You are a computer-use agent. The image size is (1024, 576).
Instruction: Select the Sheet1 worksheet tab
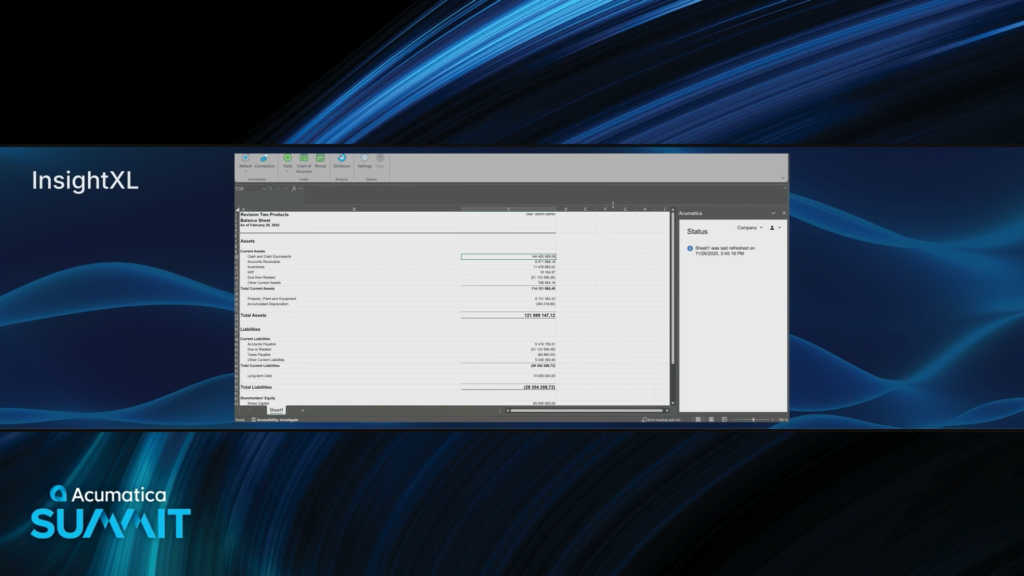point(276,410)
